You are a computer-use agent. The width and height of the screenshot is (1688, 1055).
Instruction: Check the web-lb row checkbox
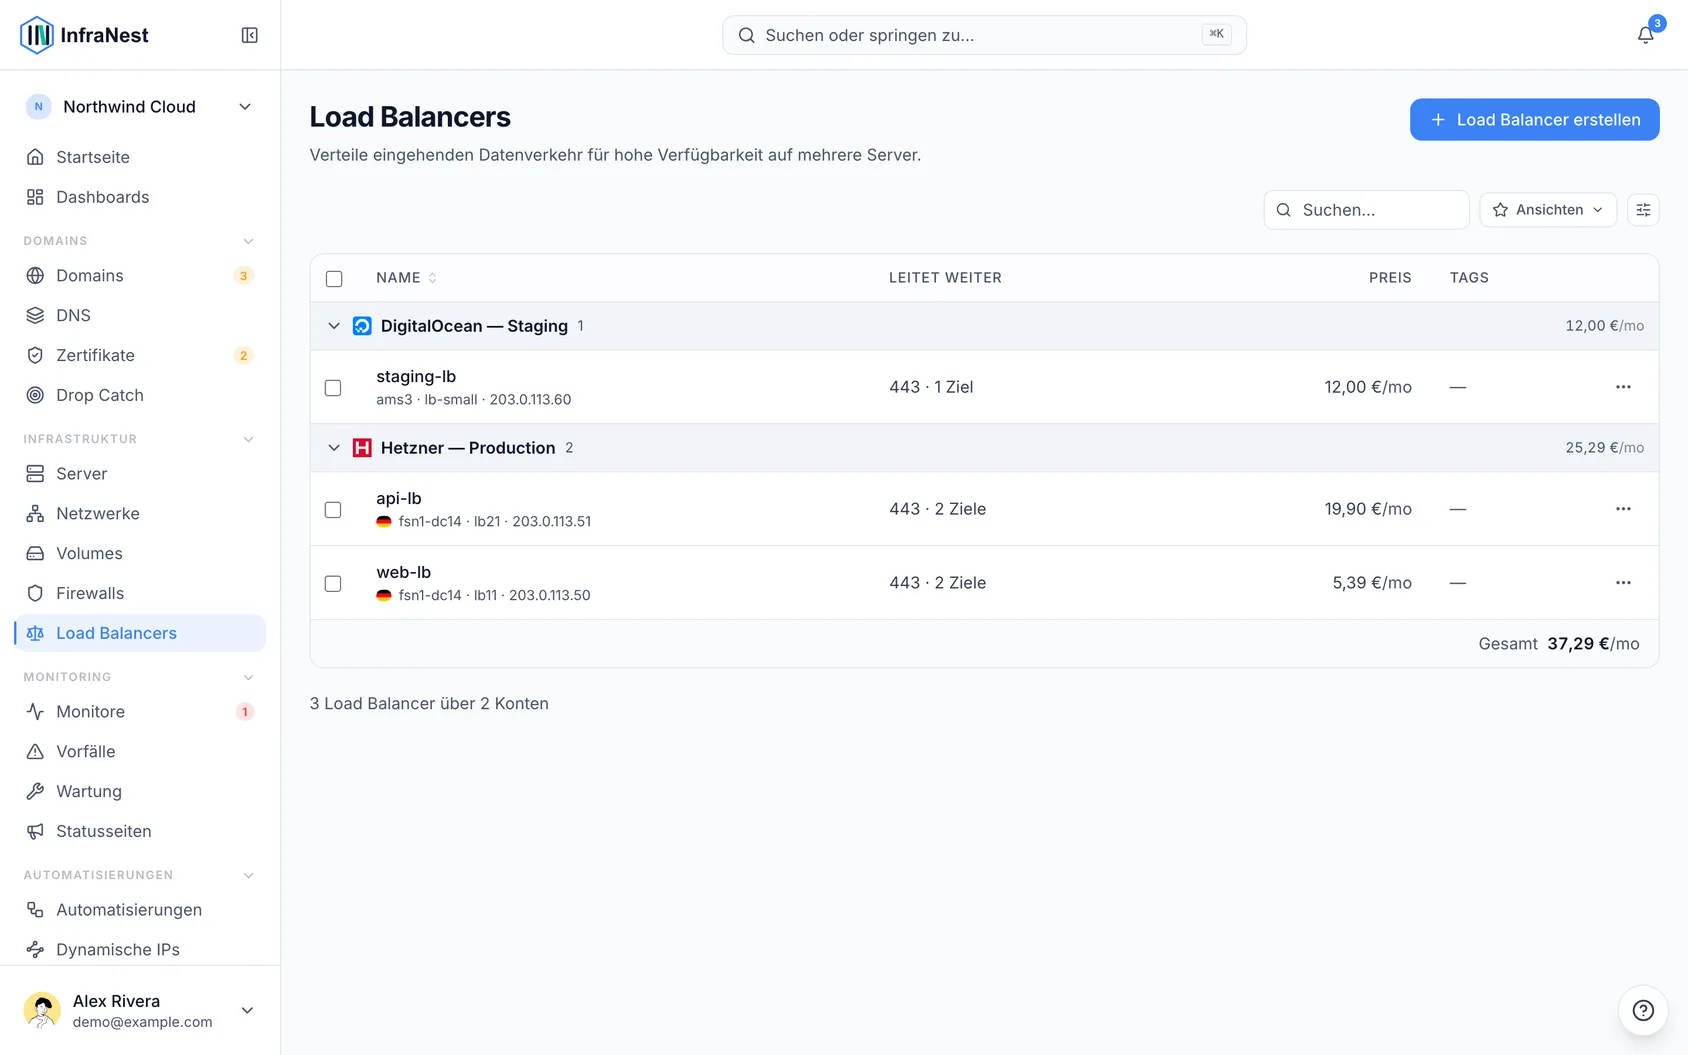[333, 584]
